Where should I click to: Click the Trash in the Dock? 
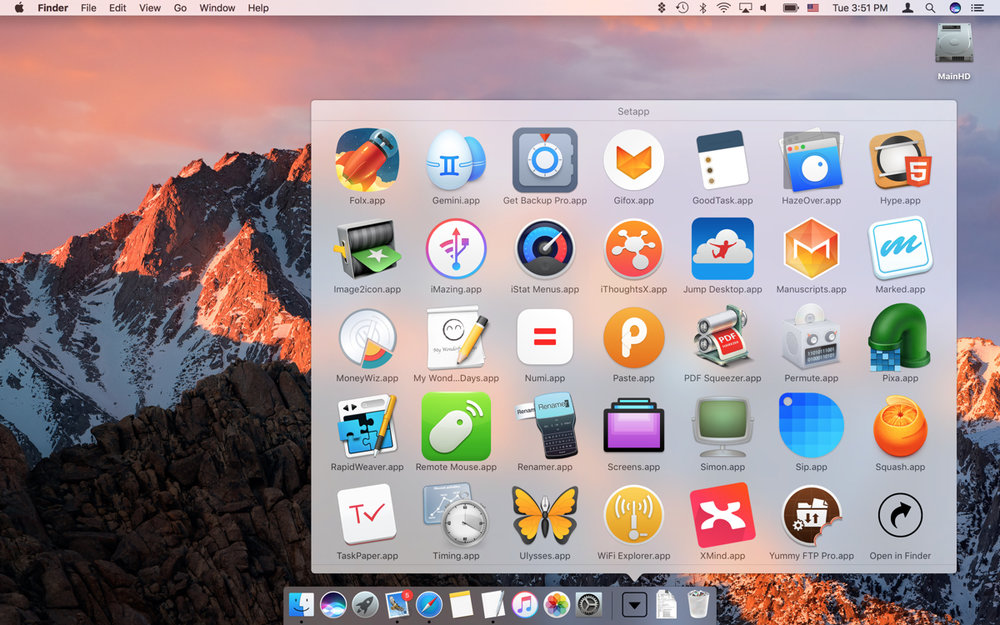(699, 604)
